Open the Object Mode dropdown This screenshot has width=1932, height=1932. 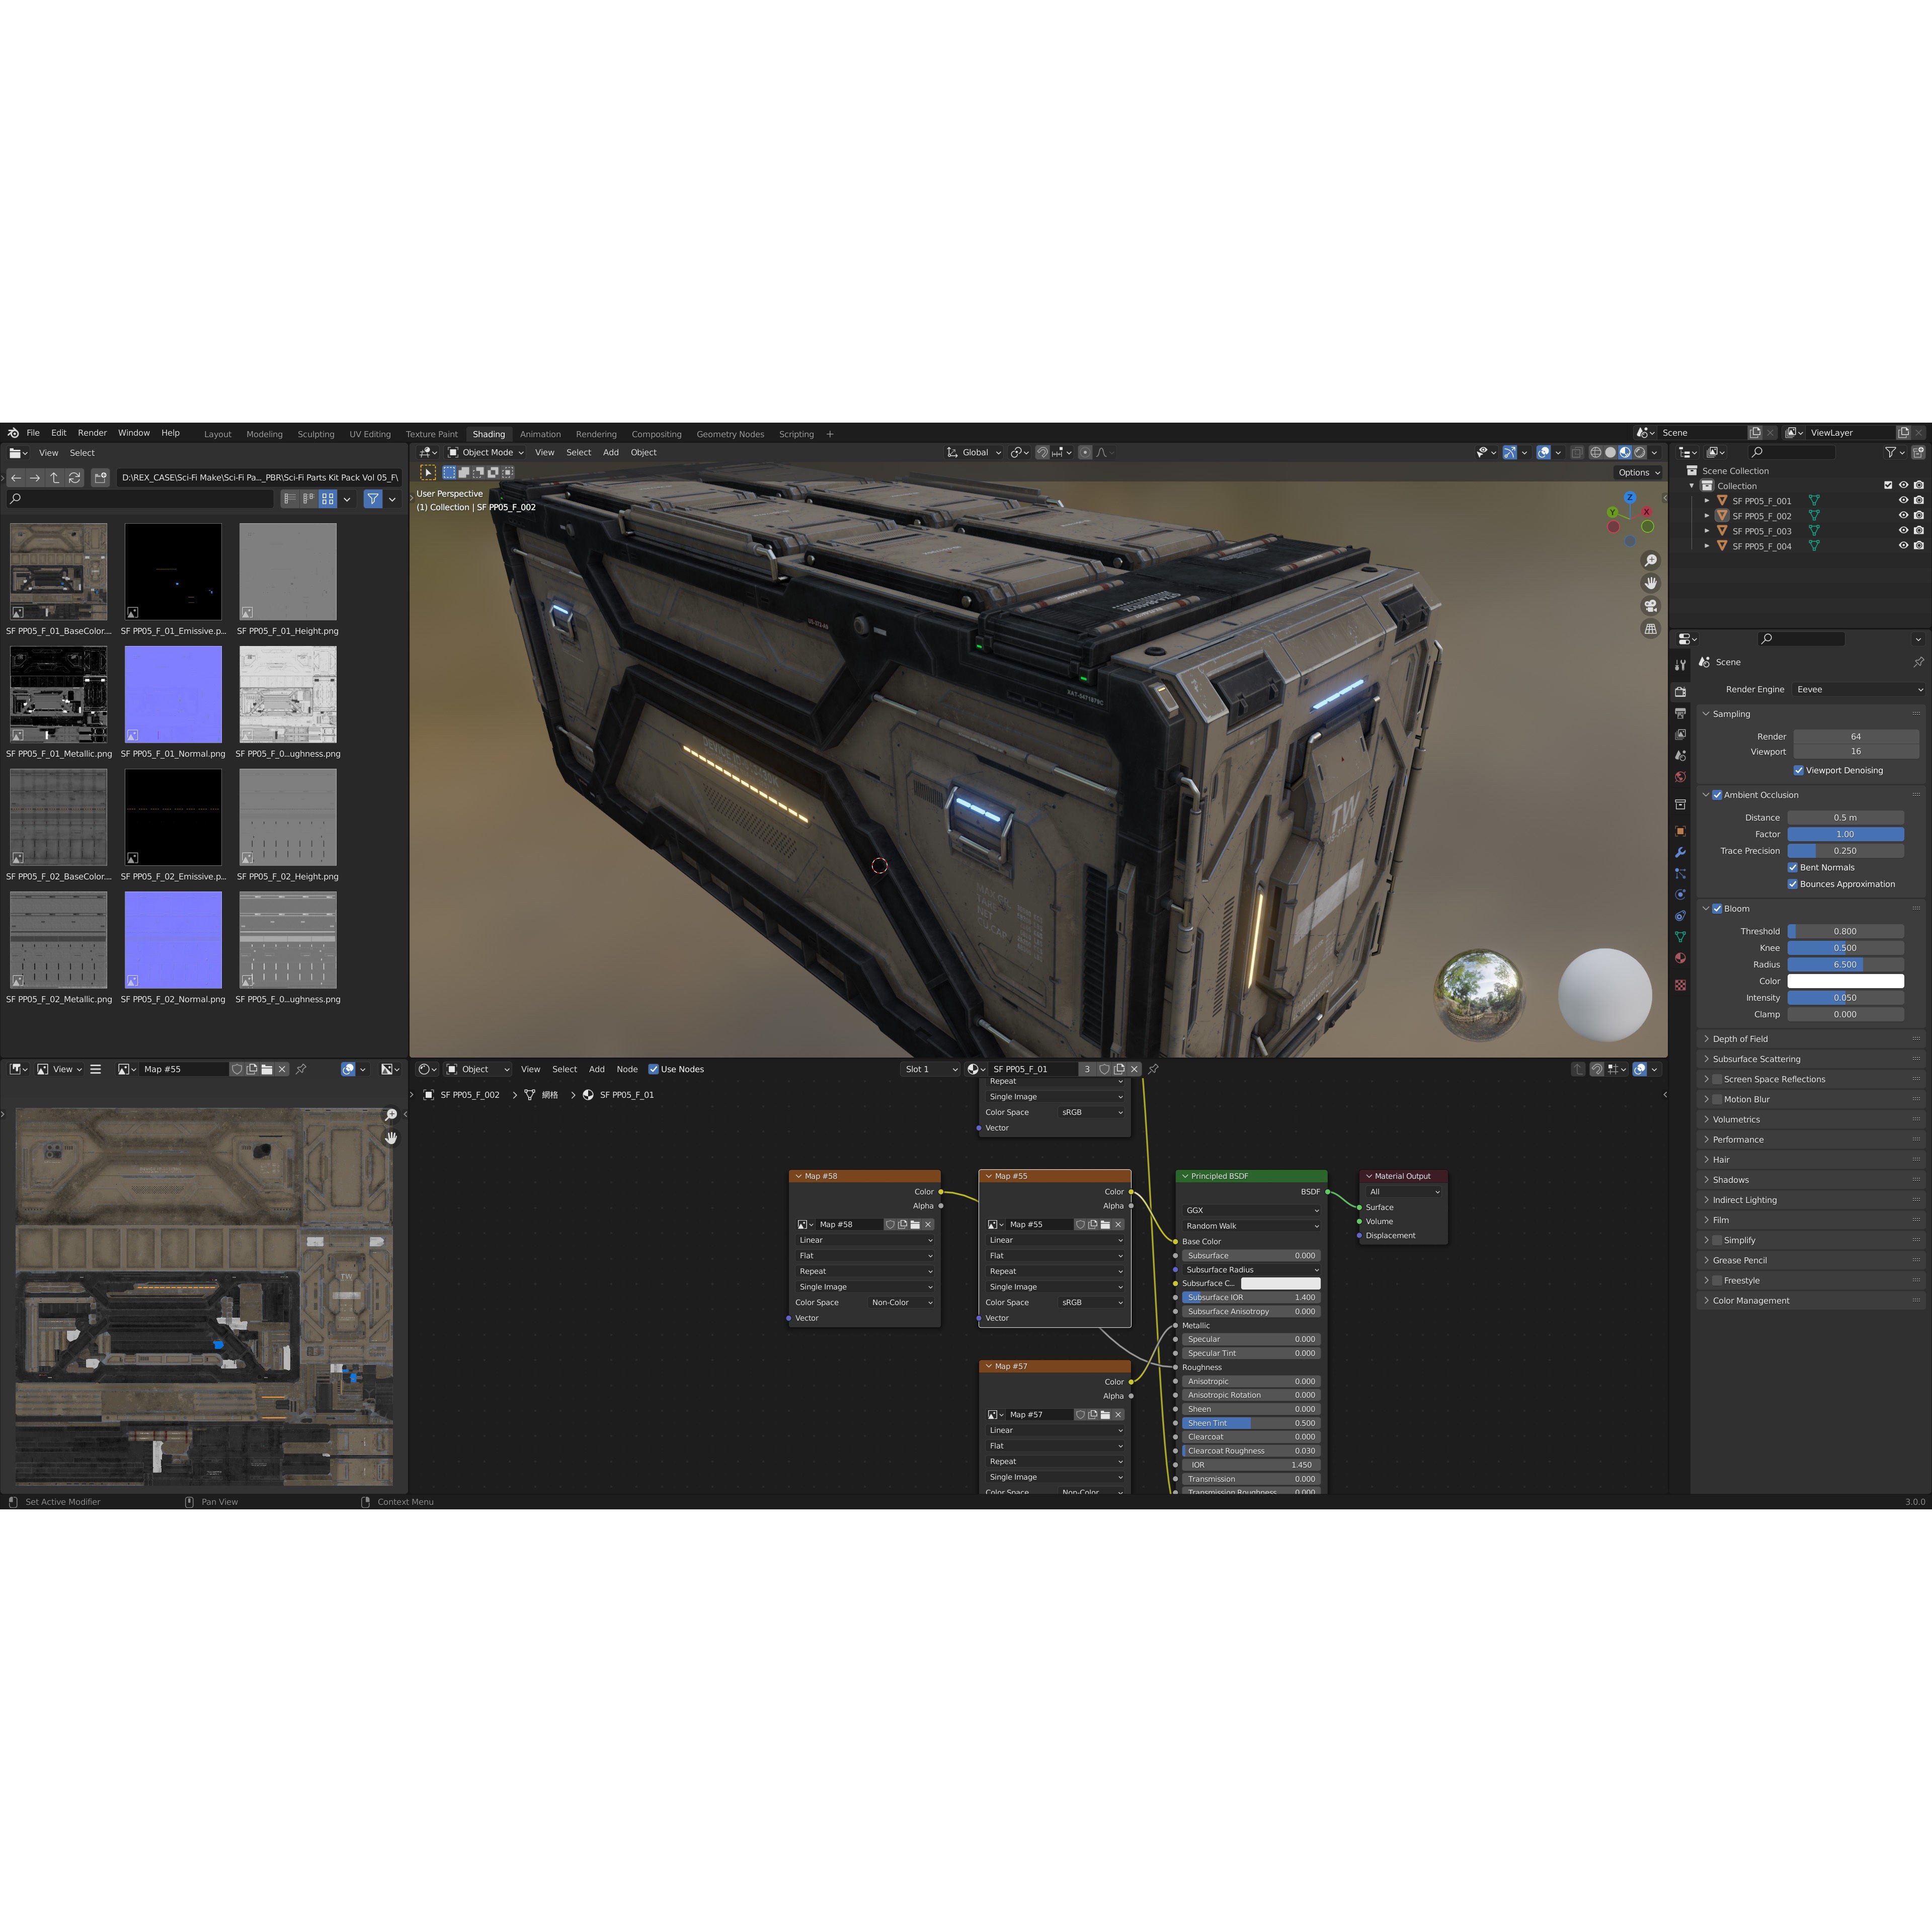click(x=485, y=452)
